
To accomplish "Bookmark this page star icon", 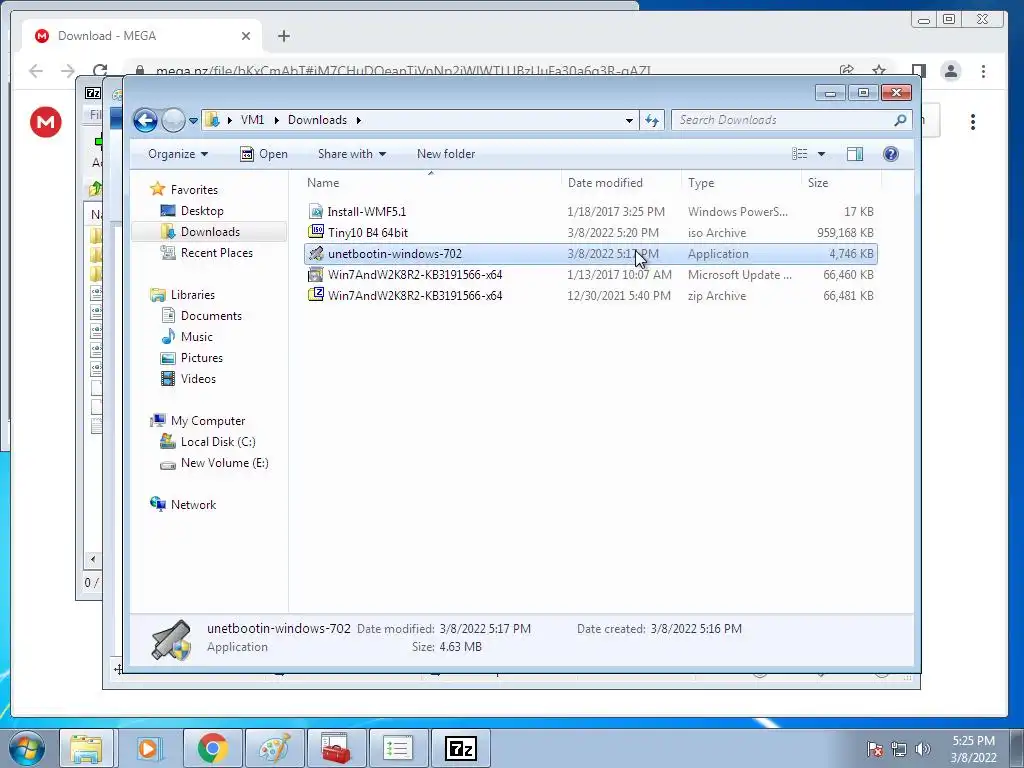I will click(x=879, y=71).
